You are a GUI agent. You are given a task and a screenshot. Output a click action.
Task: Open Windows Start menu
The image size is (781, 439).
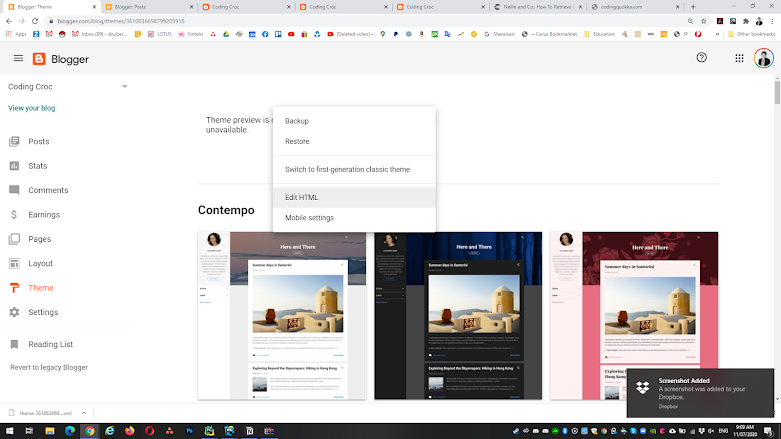pos(9,431)
